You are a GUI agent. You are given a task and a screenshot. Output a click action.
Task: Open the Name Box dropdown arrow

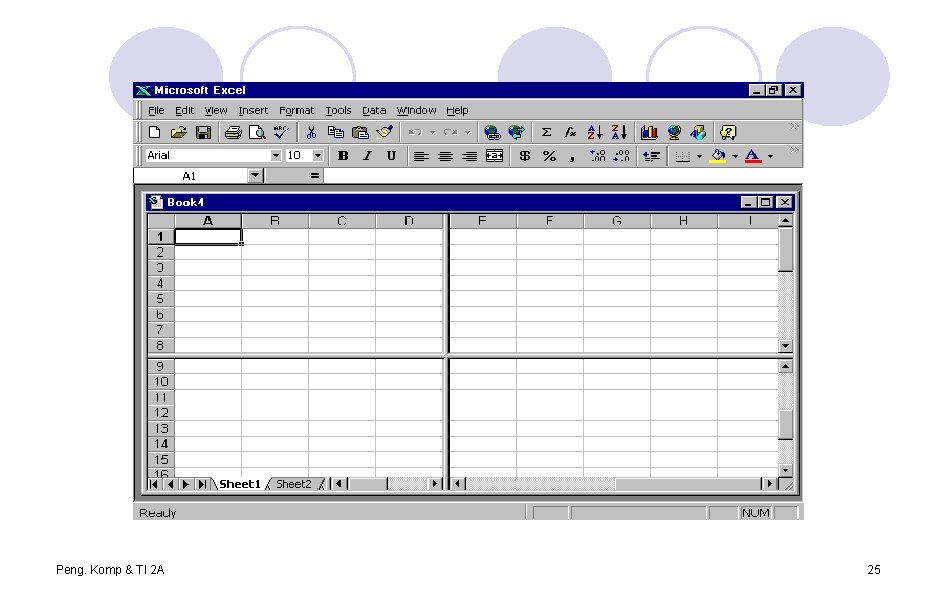coord(255,176)
